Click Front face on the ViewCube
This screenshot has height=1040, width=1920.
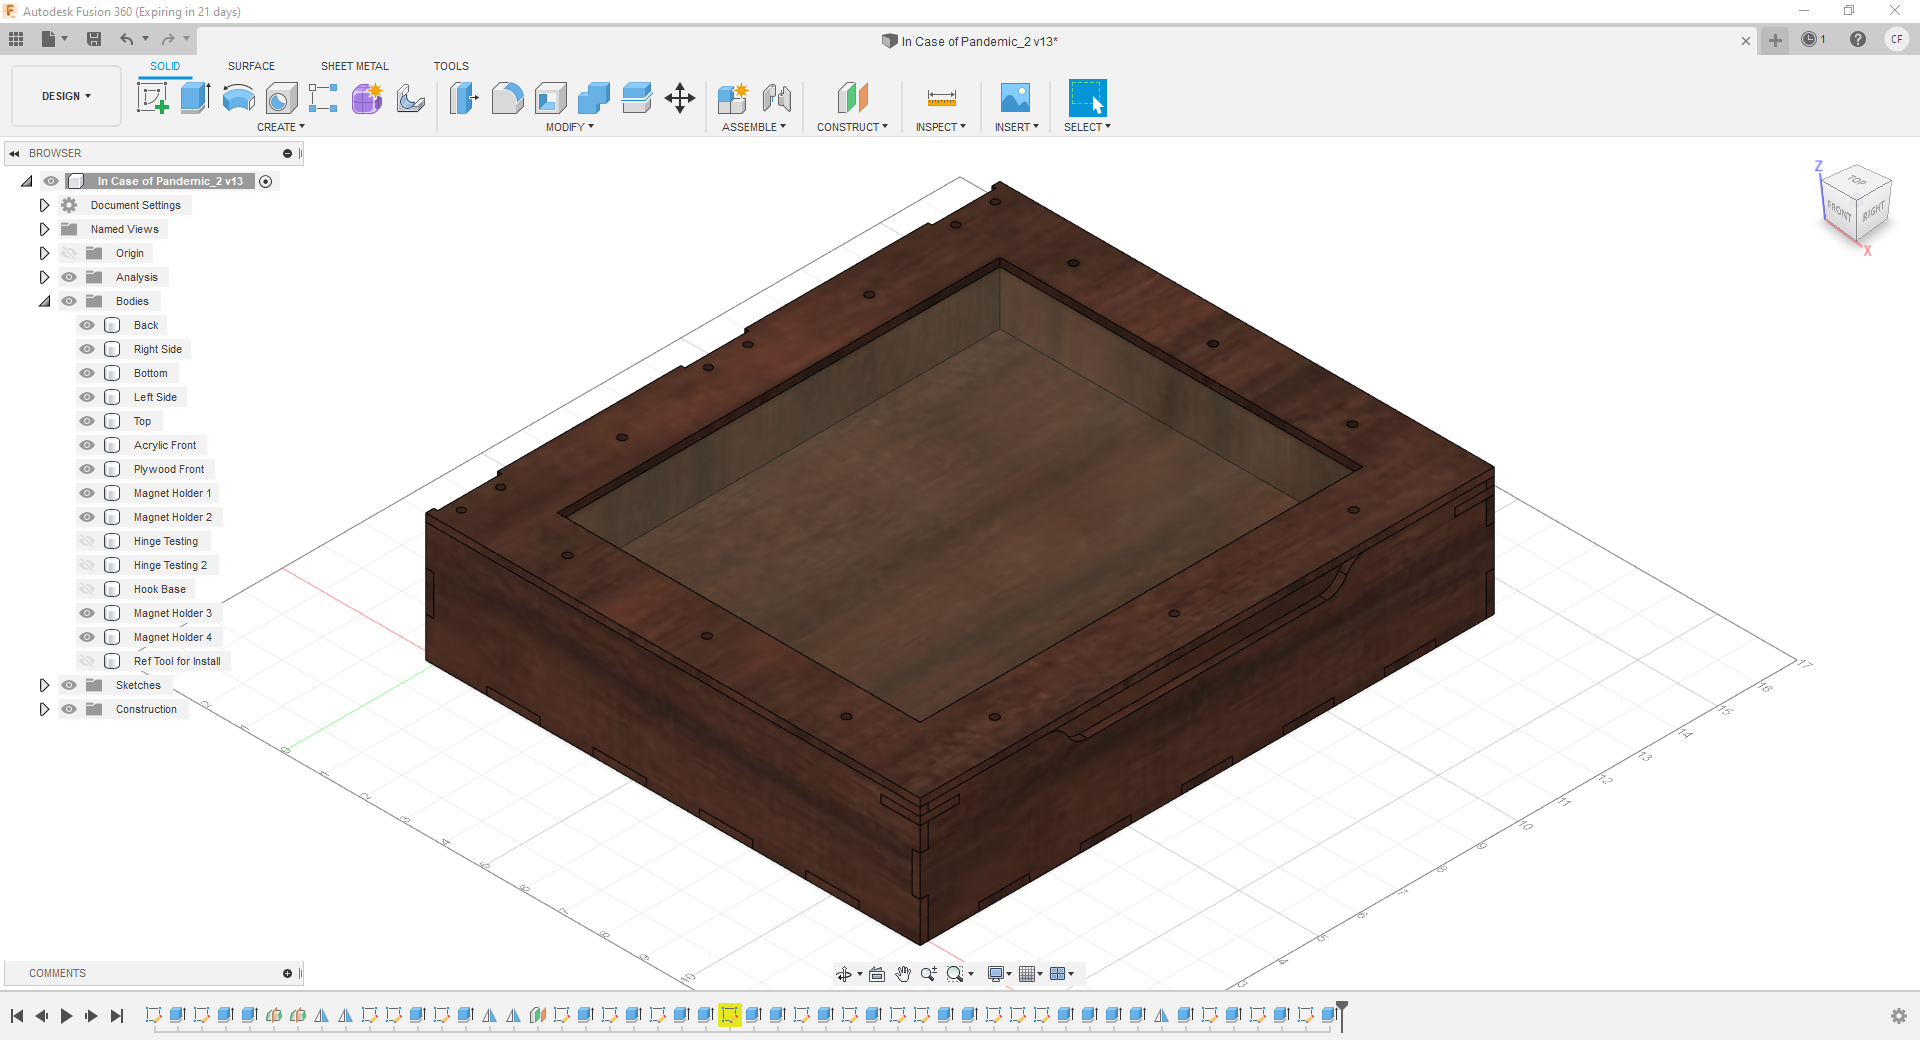(1837, 211)
